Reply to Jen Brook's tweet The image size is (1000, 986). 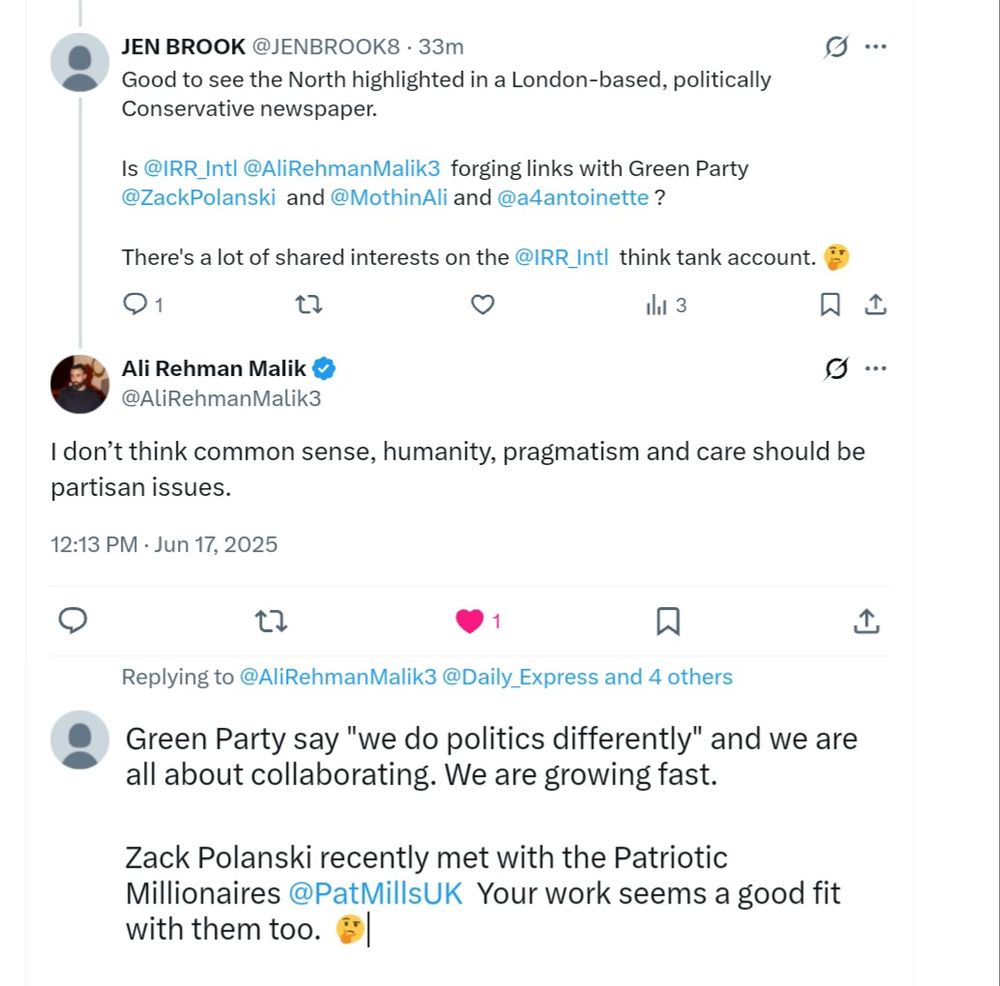(135, 305)
